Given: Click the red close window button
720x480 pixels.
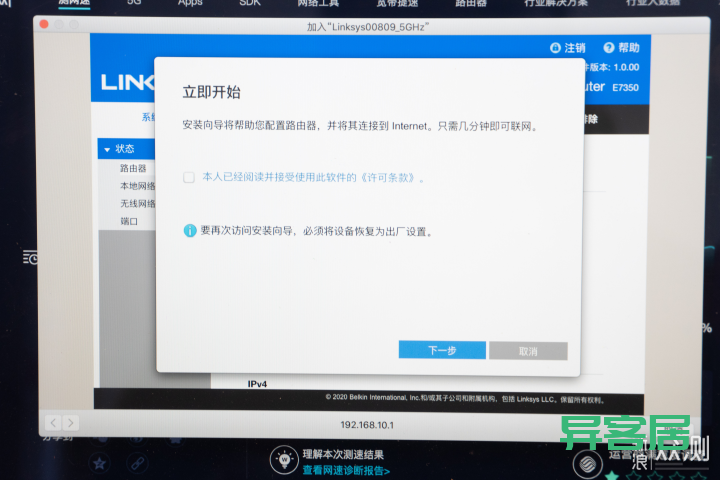Looking at the screenshot, I should [44, 24].
